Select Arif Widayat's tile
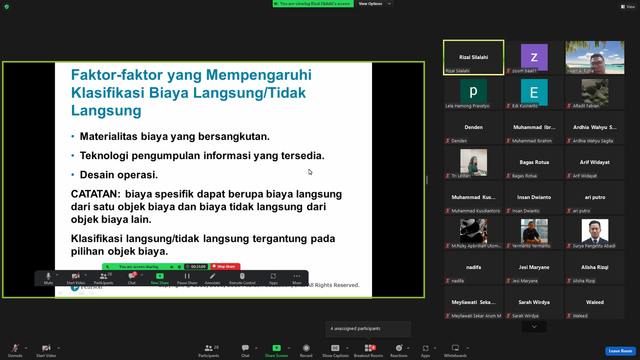The width and height of the screenshot is (640, 360). 595,162
